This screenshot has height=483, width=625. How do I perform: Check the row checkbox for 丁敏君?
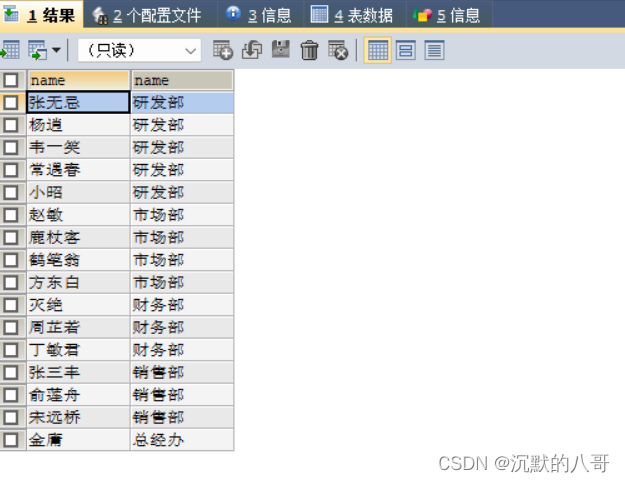point(11,350)
